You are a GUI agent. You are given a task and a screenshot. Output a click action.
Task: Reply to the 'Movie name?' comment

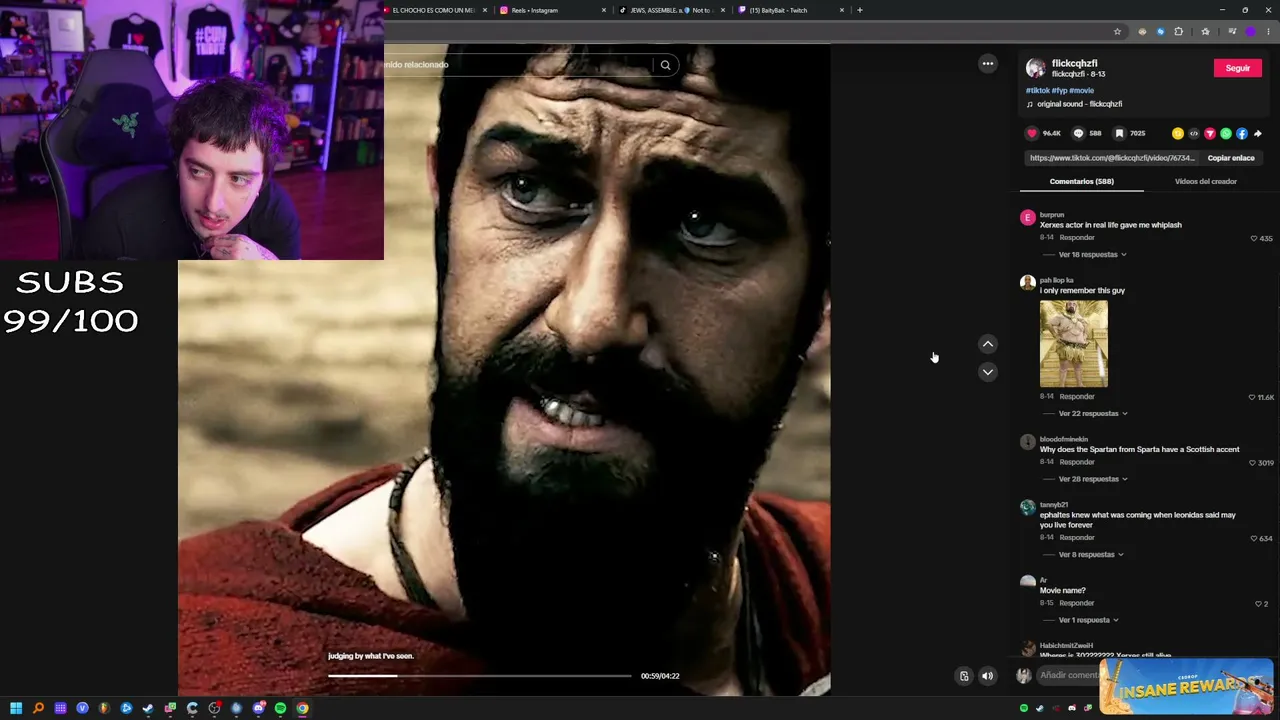pyautogui.click(x=1077, y=604)
